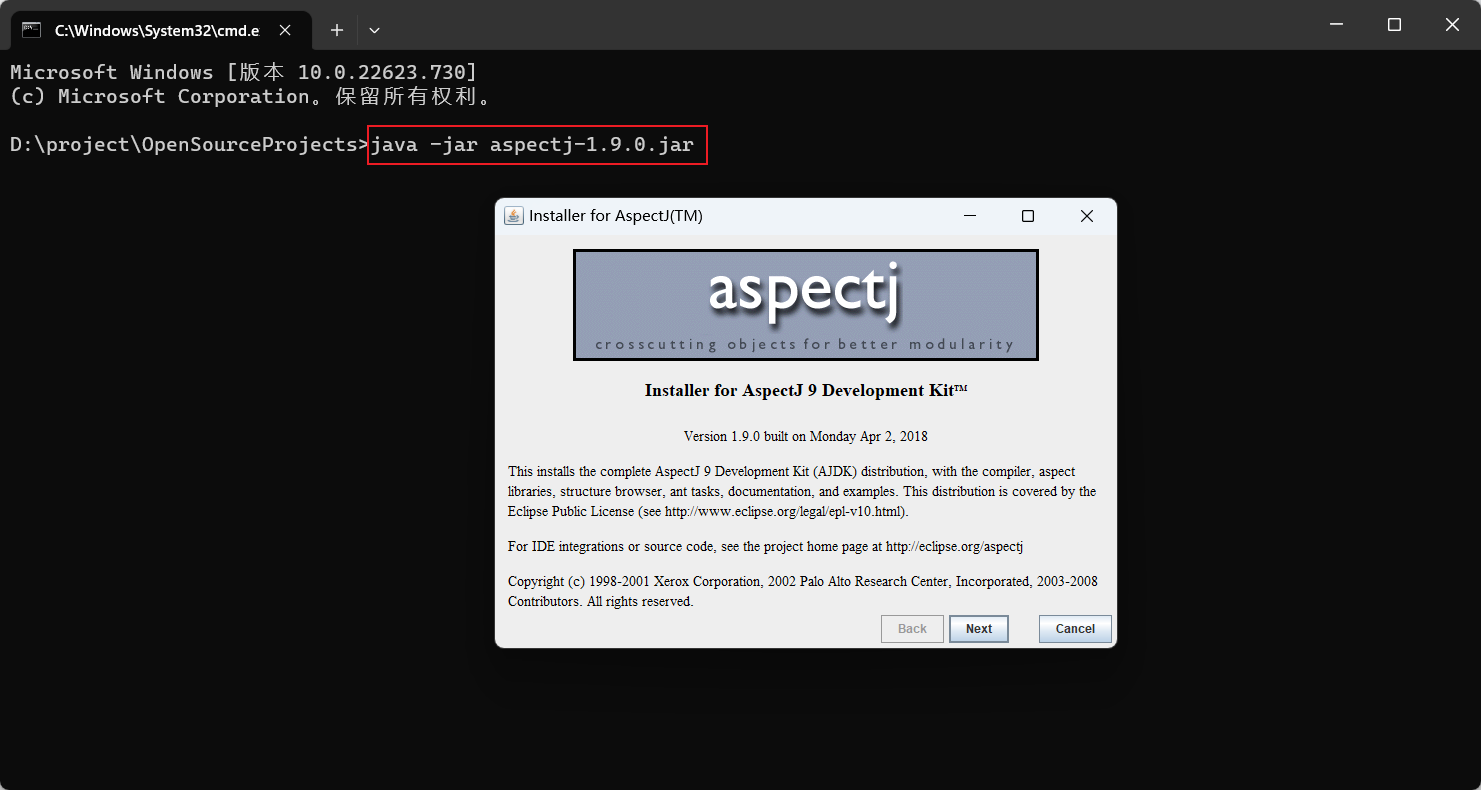Open a new terminal tab with the plus icon

[337, 30]
